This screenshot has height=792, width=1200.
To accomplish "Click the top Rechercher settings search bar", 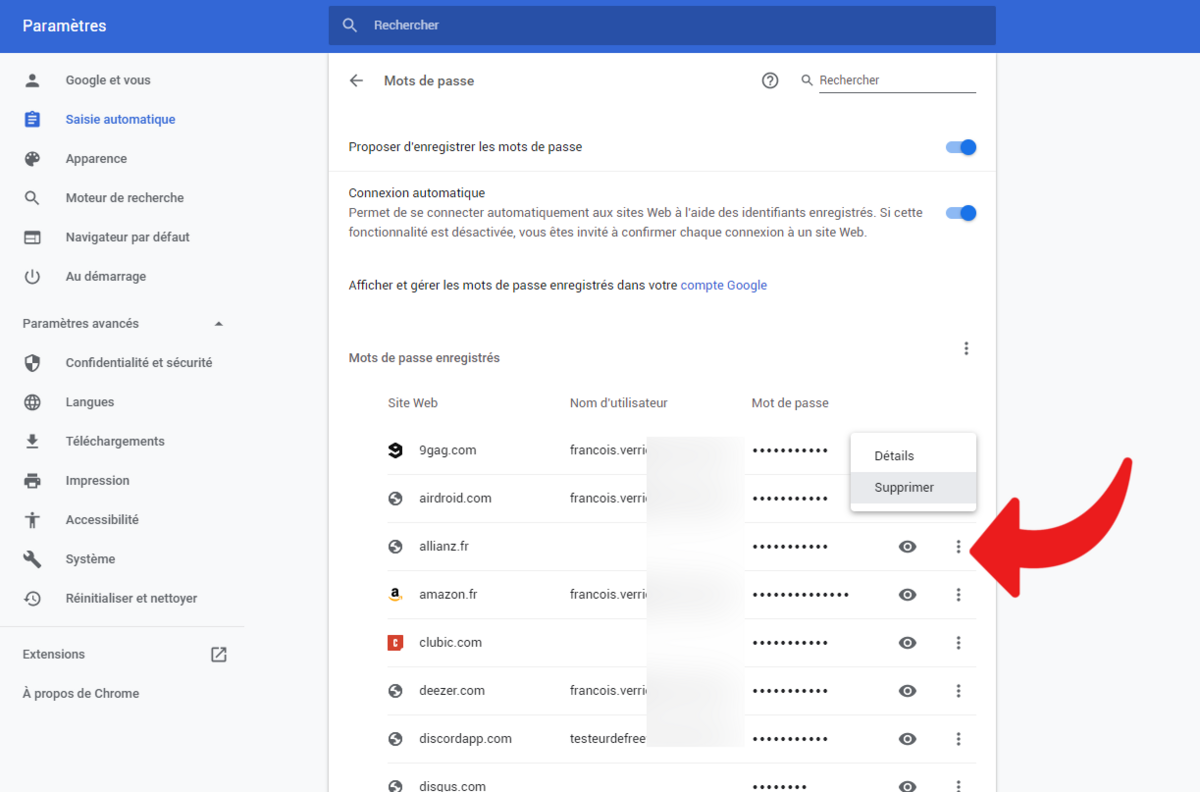I will pyautogui.click(x=662, y=25).
